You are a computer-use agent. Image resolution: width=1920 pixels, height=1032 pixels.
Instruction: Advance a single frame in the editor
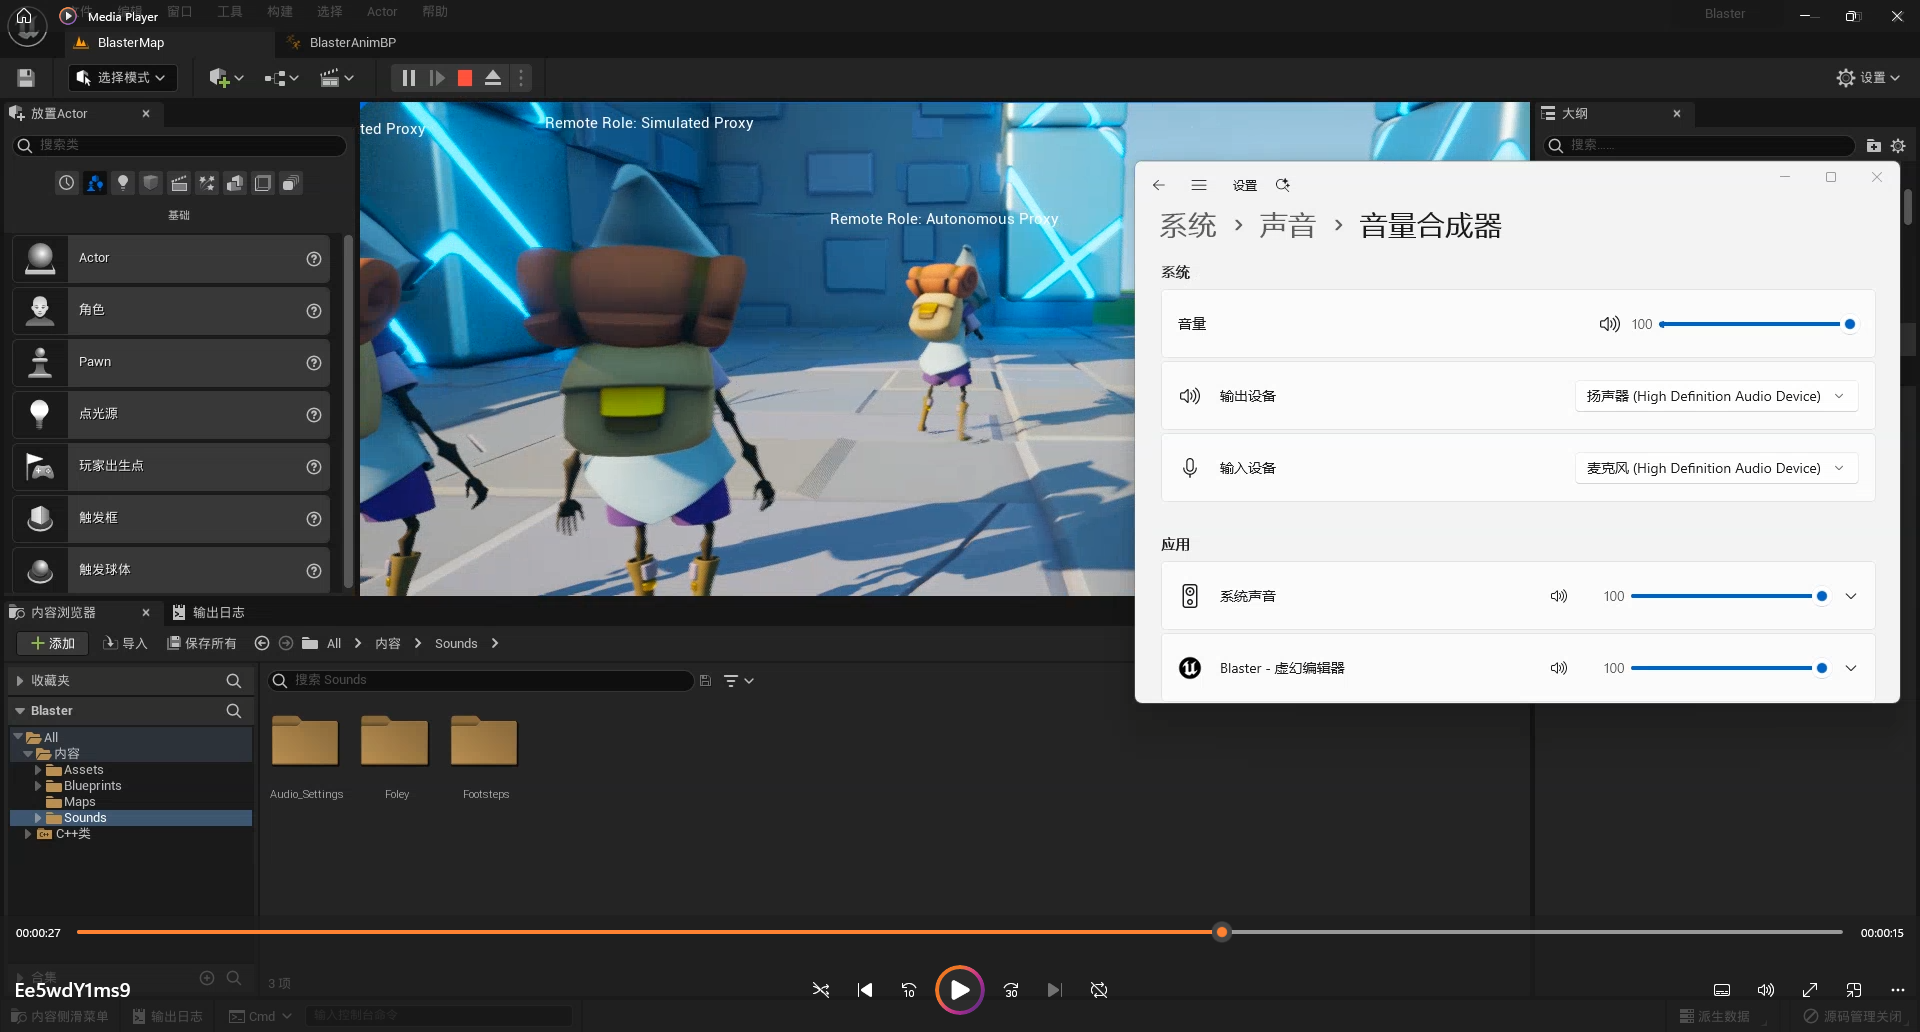(x=437, y=78)
